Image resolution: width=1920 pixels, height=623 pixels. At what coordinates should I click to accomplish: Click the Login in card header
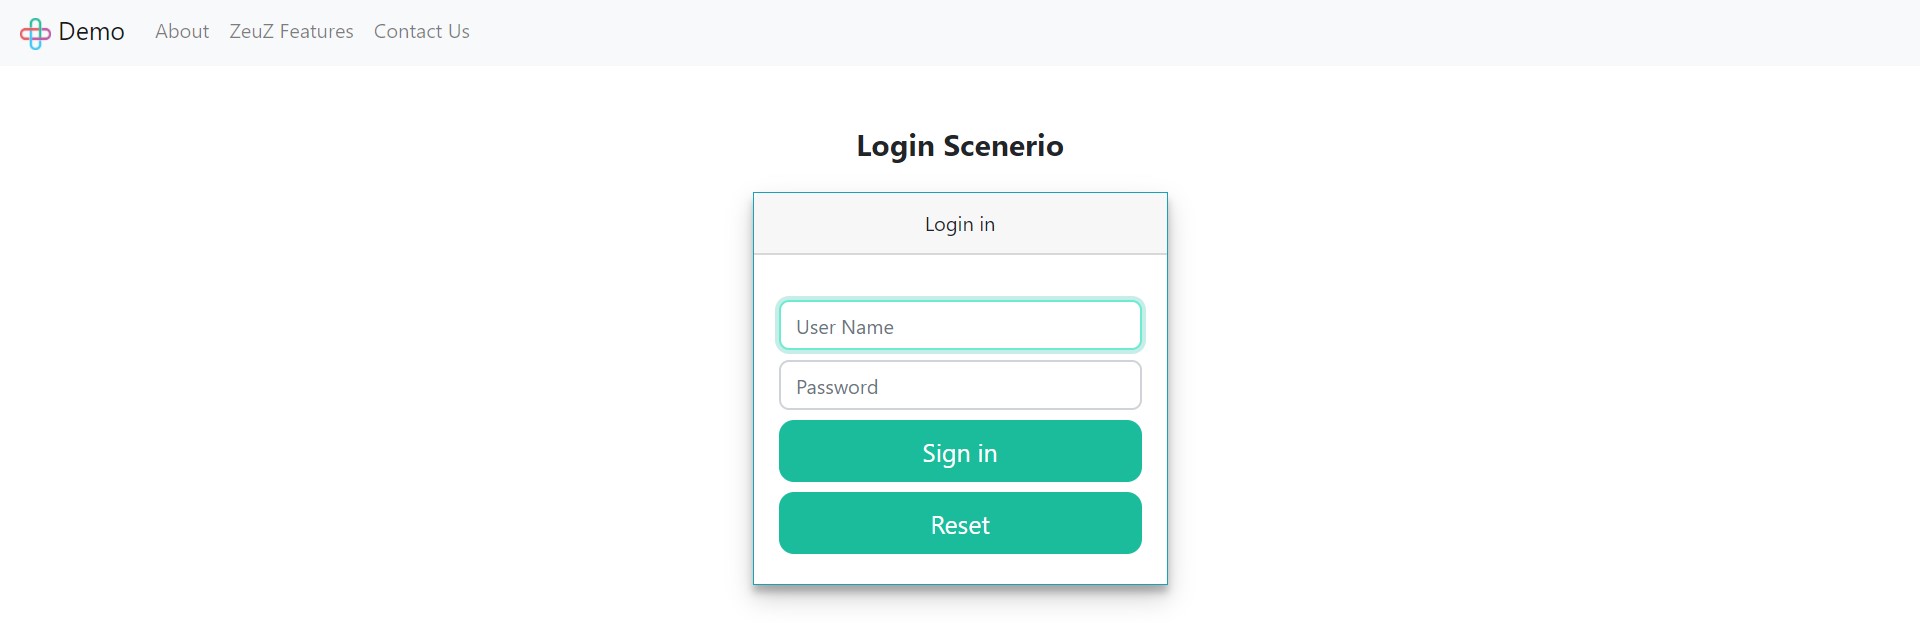(960, 224)
